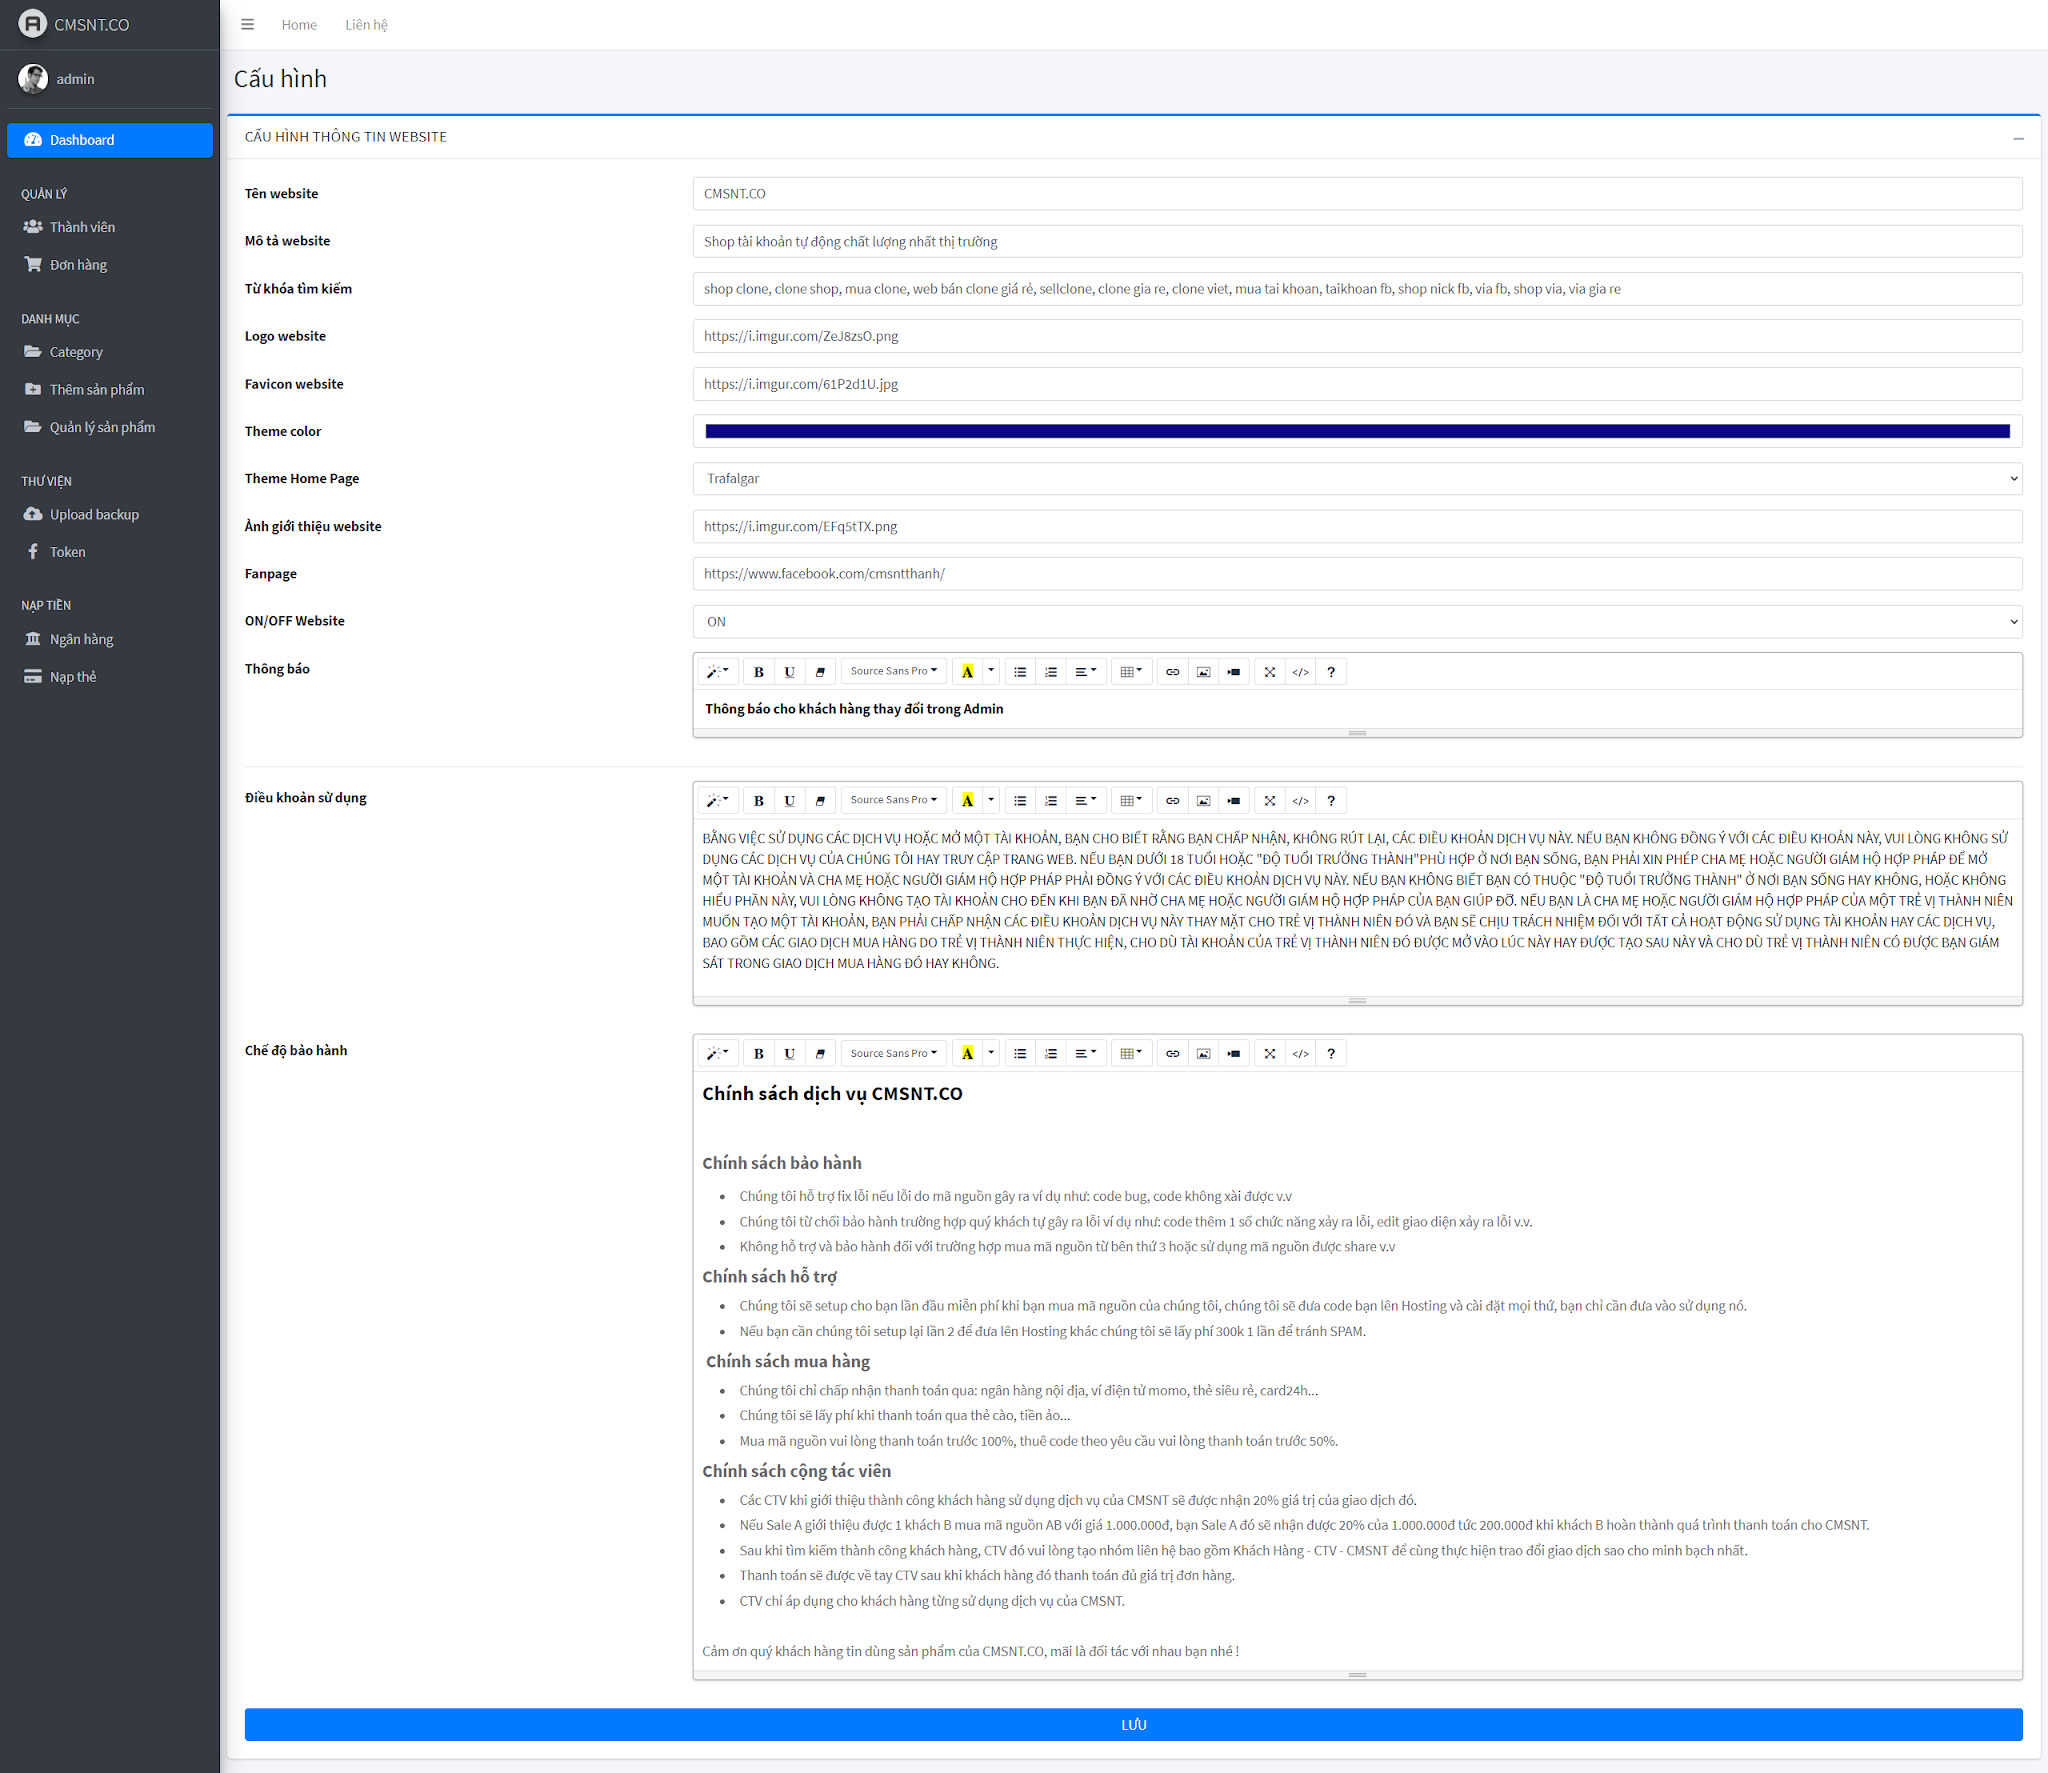Click the insert video icon in Thông báo editor
The height and width of the screenshot is (1773, 2048).
pyautogui.click(x=1234, y=672)
